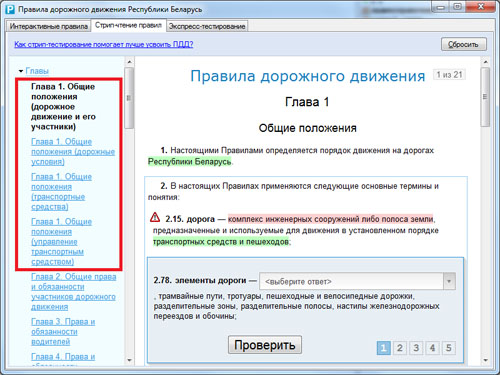Click the red warning triangle beside 2.15
The width and height of the screenshot is (500, 375).
click(x=155, y=217)
